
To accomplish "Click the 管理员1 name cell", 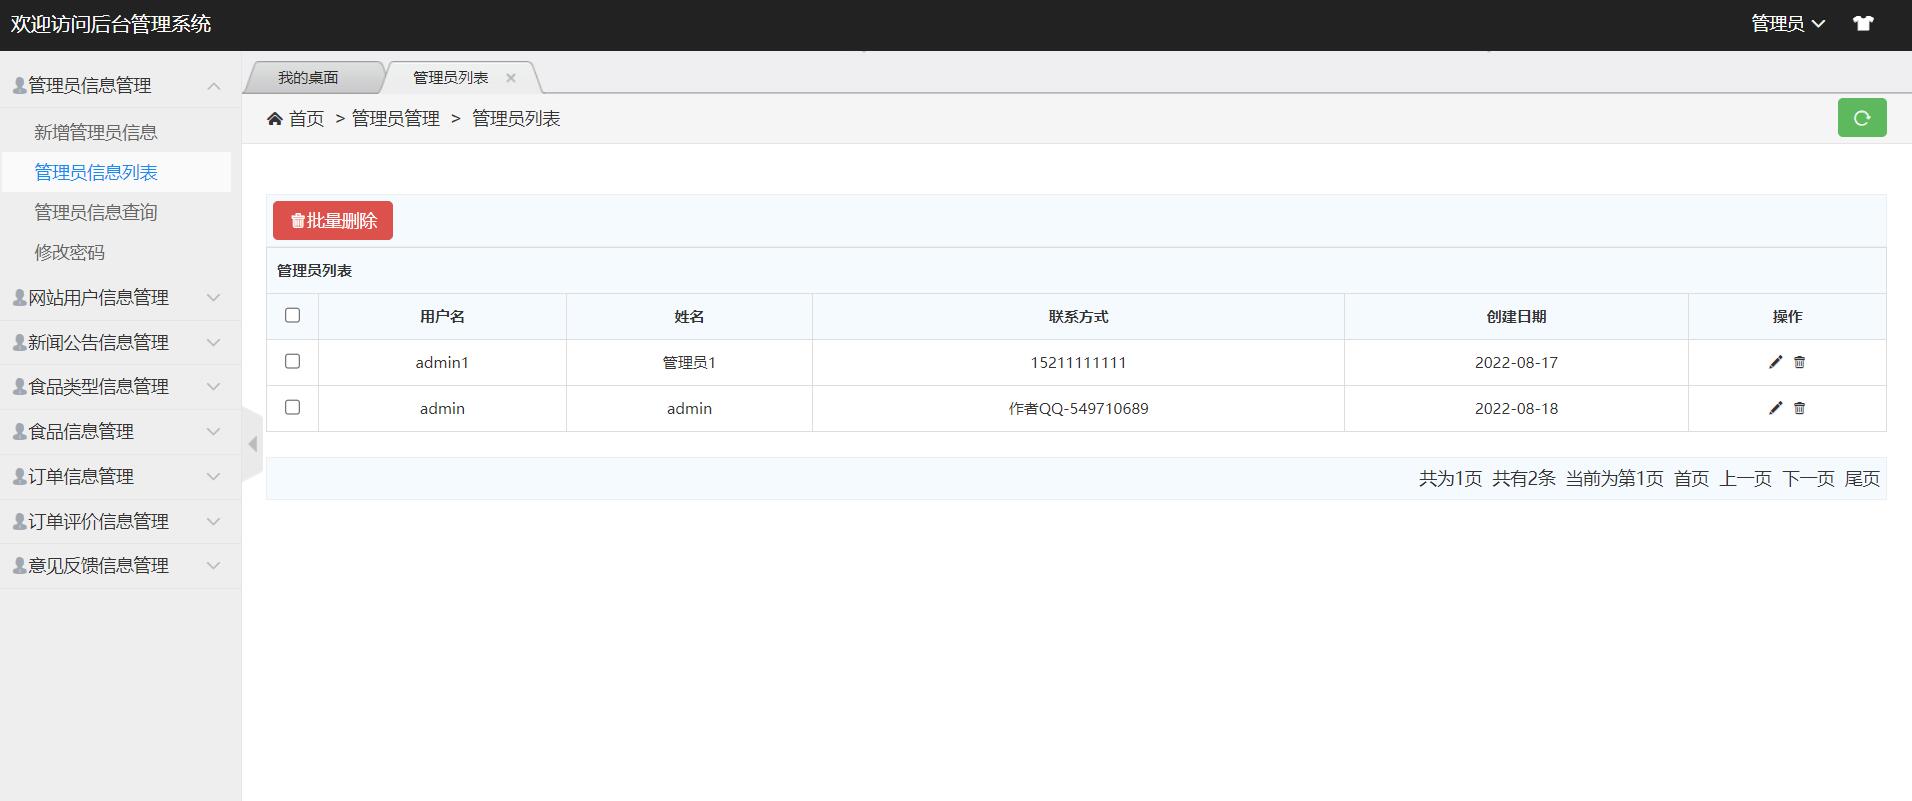I will point(689,362).
